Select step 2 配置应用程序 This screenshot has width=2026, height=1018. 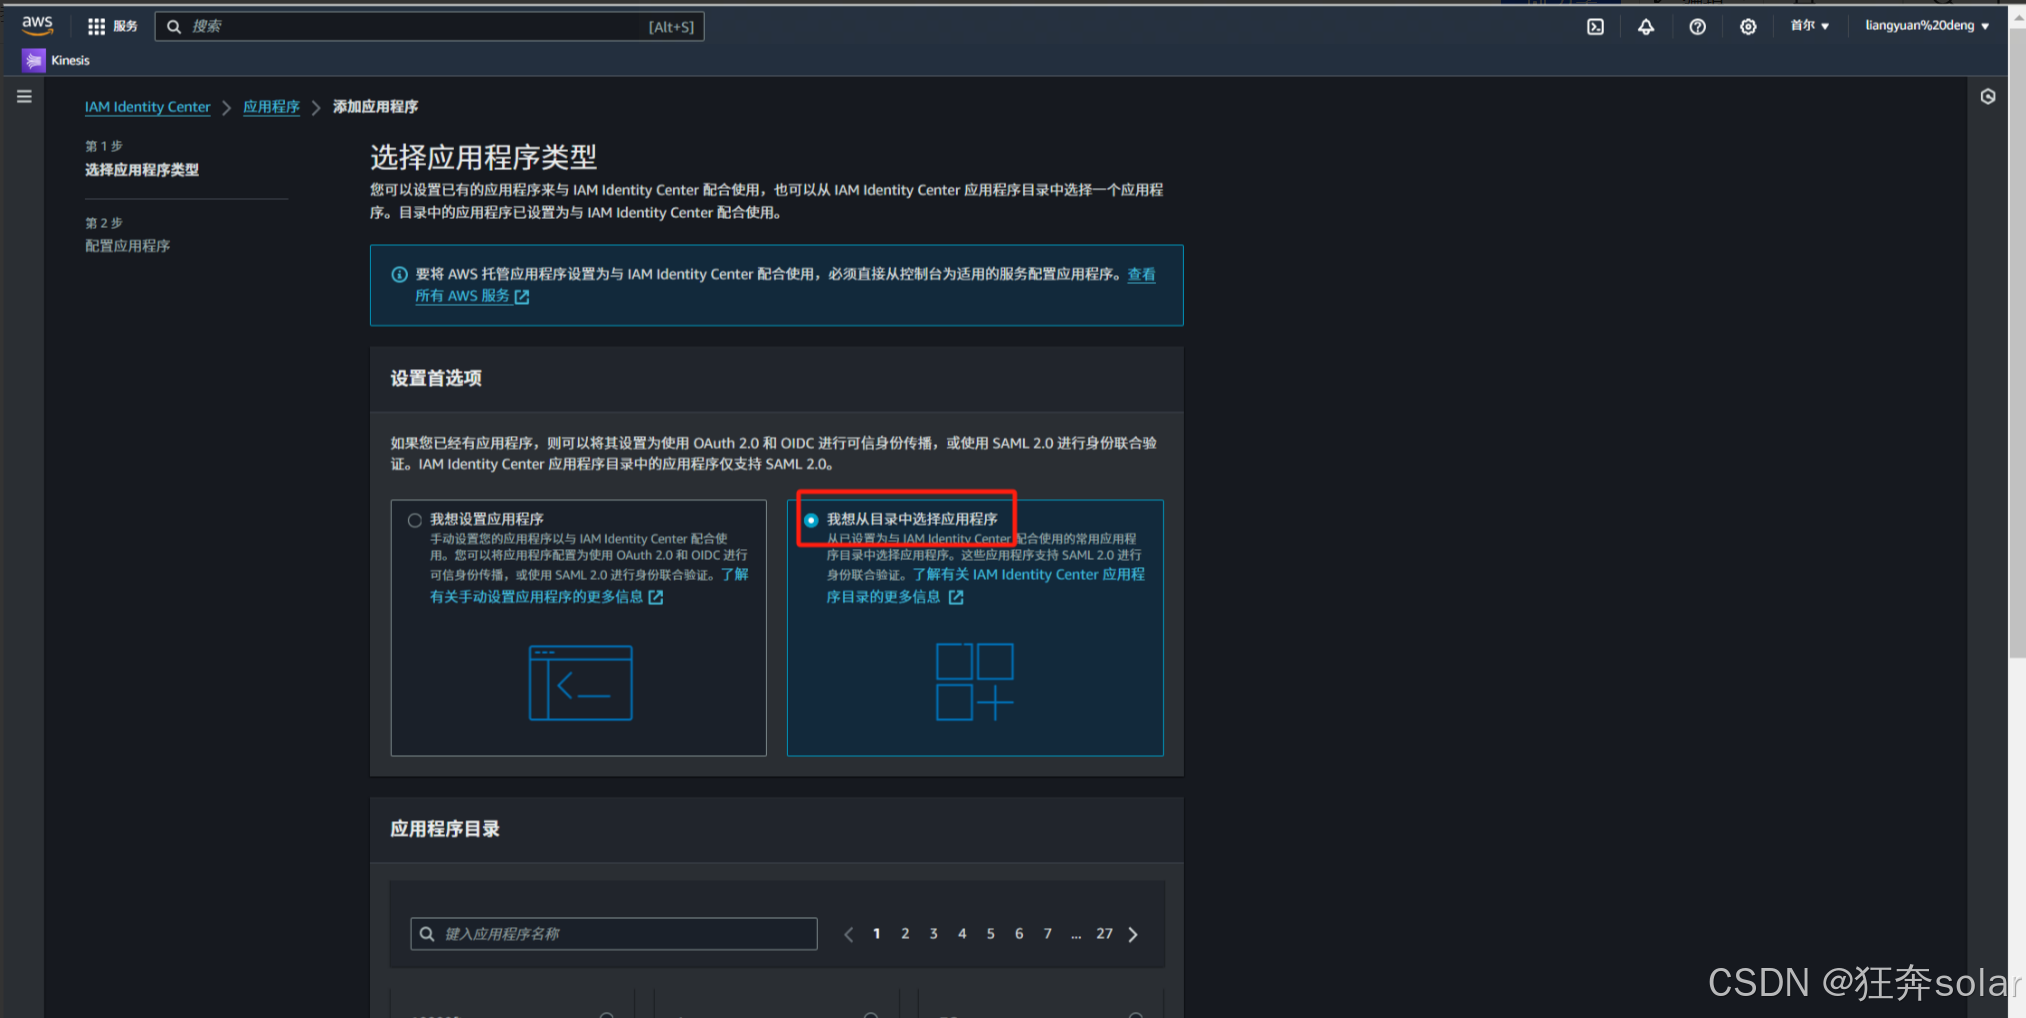click(x=127, y=246)
